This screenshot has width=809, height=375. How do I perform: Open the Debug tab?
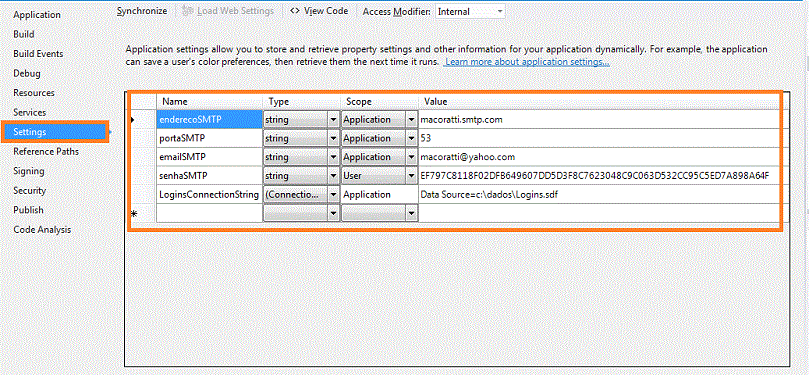click(x=27, y=73)
